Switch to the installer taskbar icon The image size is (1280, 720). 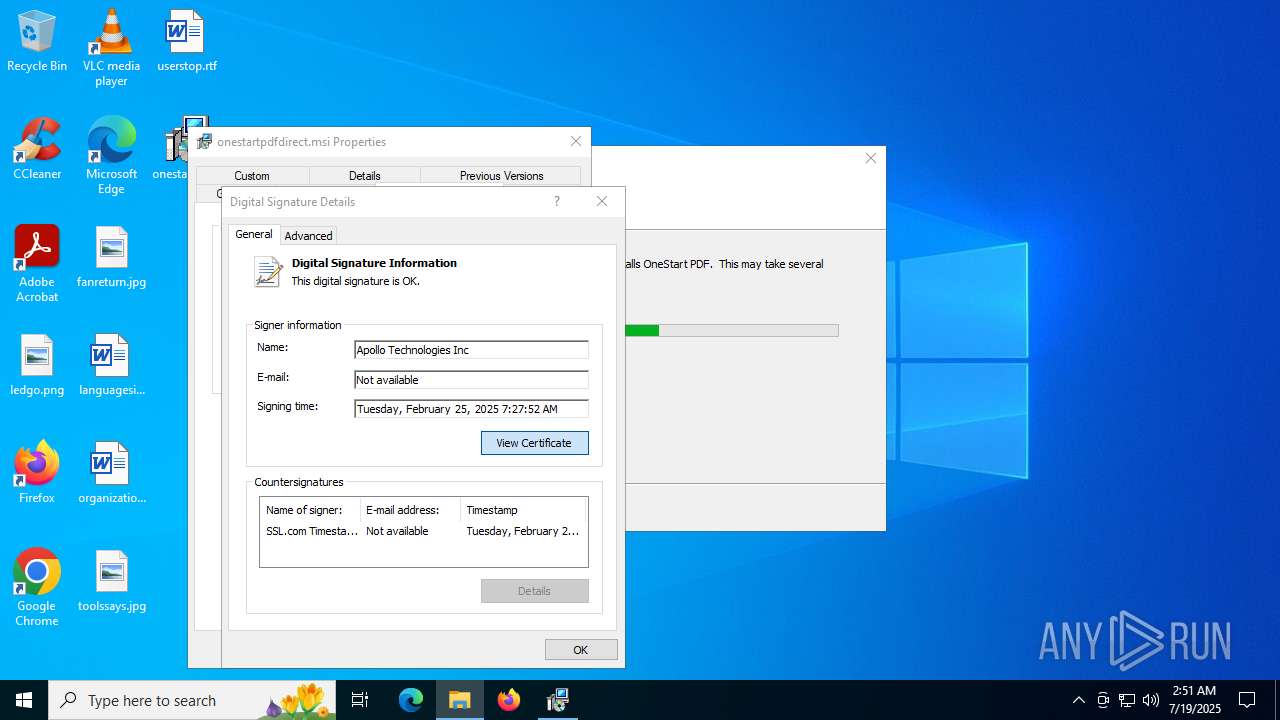click(558, 700)
